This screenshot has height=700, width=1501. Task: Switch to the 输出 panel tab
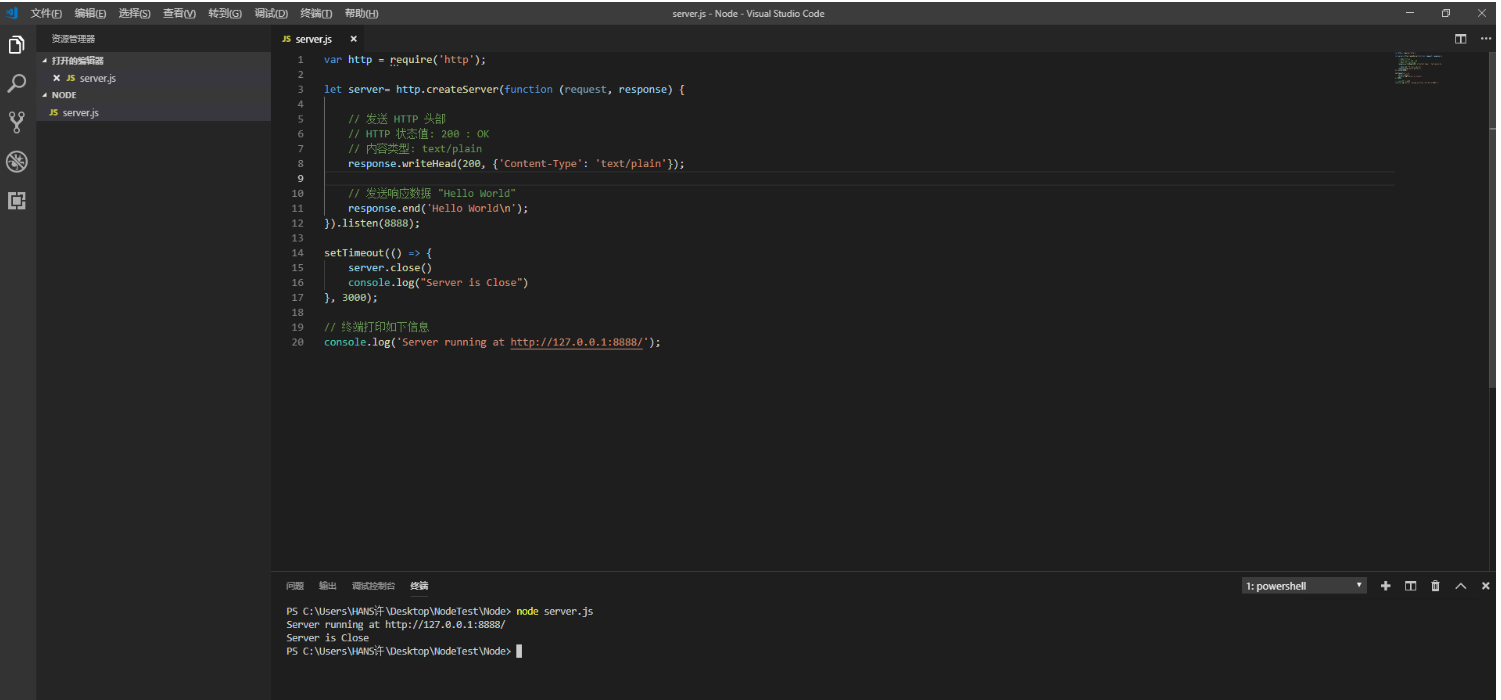point(328,586)
